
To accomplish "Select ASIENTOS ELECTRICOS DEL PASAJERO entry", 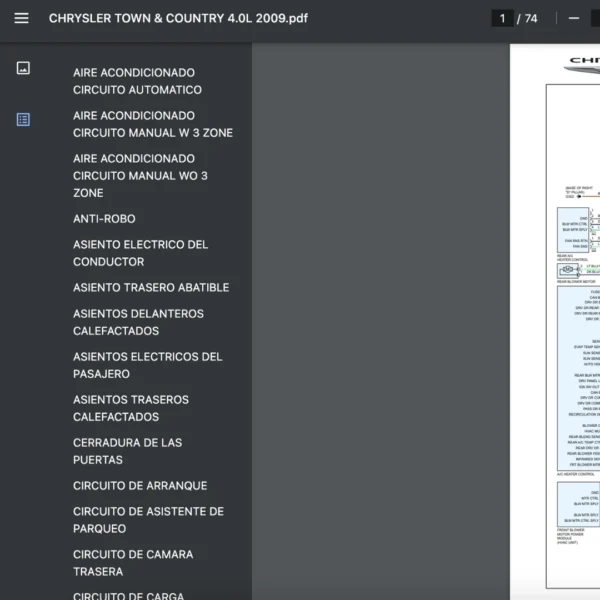I will (x=148, y=365).
